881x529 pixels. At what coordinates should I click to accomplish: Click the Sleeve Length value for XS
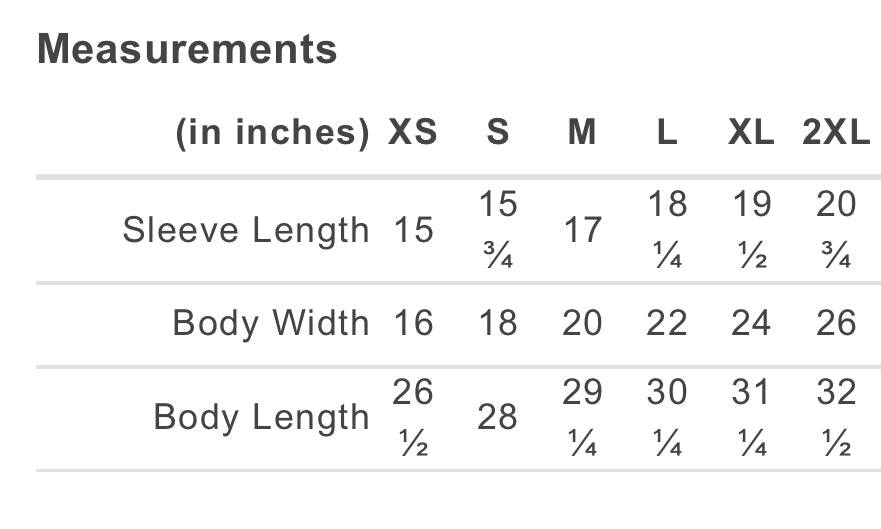[x=413, y=231]
